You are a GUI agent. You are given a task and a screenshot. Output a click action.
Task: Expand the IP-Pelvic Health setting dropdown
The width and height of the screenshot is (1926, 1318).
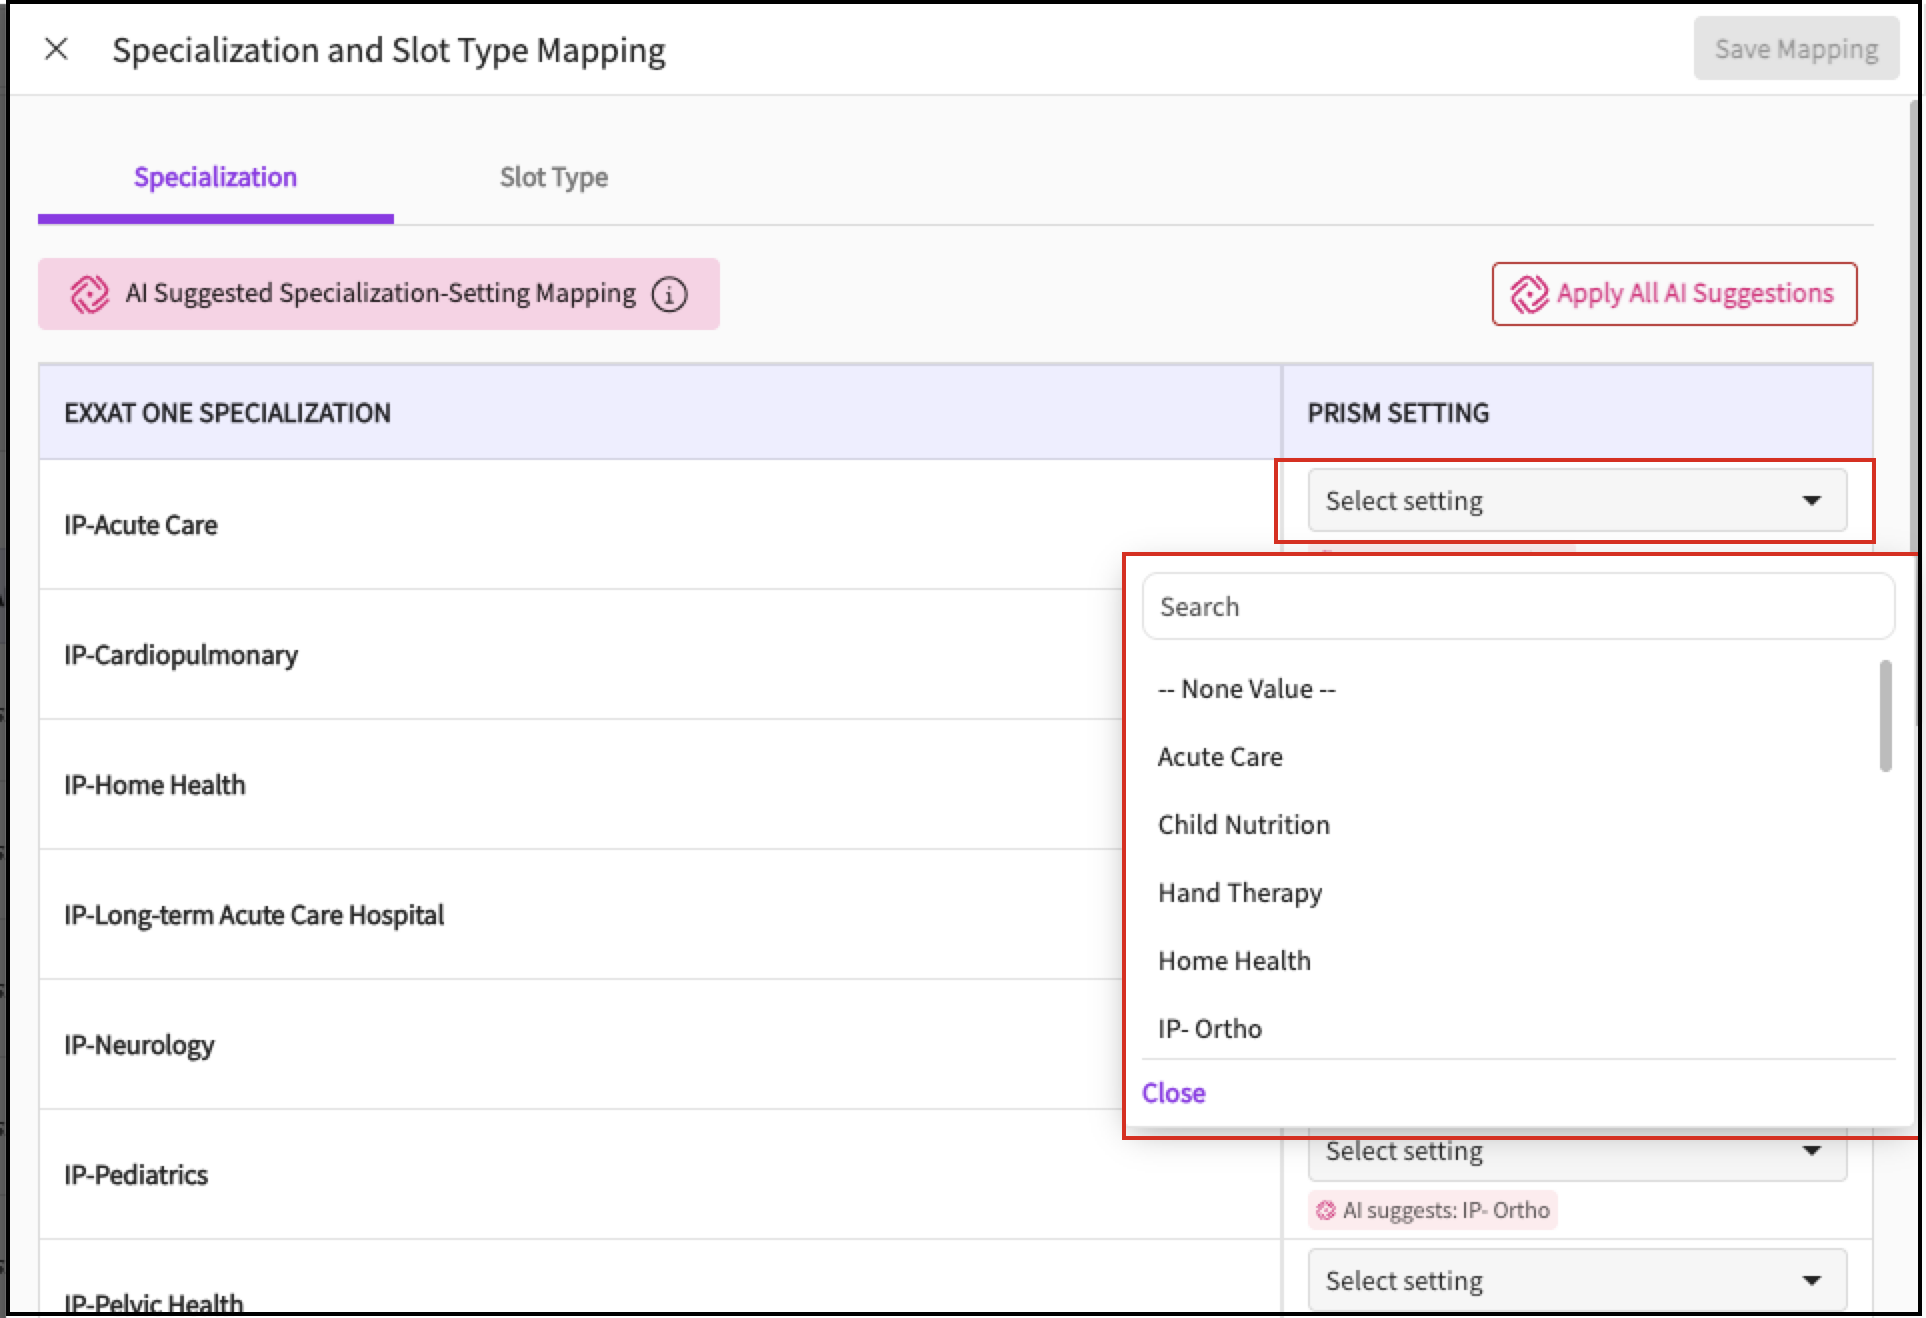click(1576, 1281)
